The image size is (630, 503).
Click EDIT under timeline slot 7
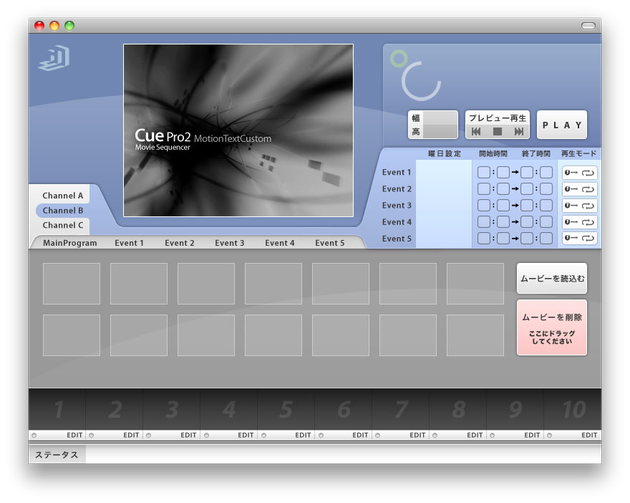click(x=417, y=435)
